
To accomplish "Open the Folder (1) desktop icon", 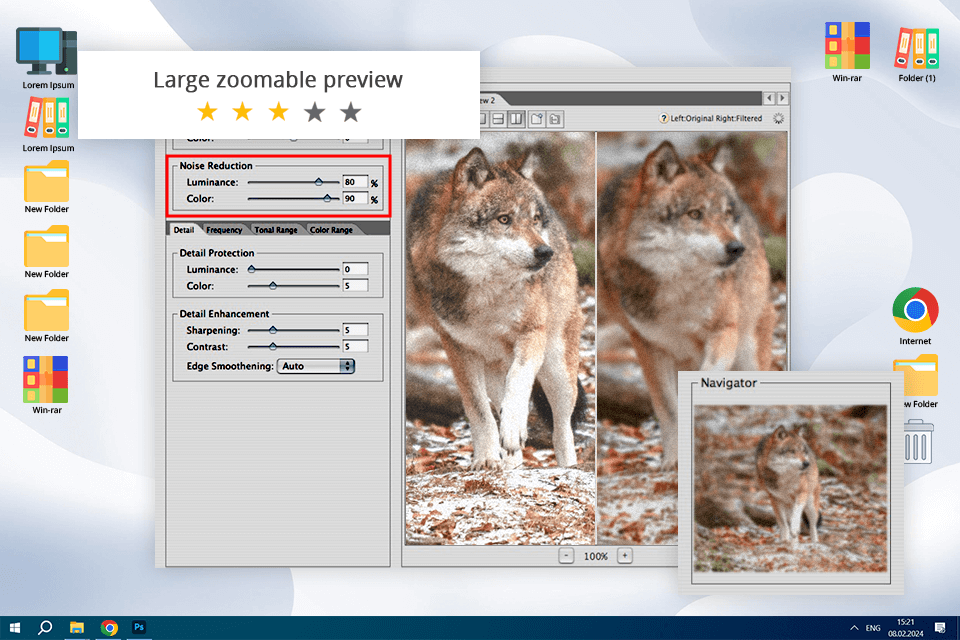I will [x=917, y=54].
